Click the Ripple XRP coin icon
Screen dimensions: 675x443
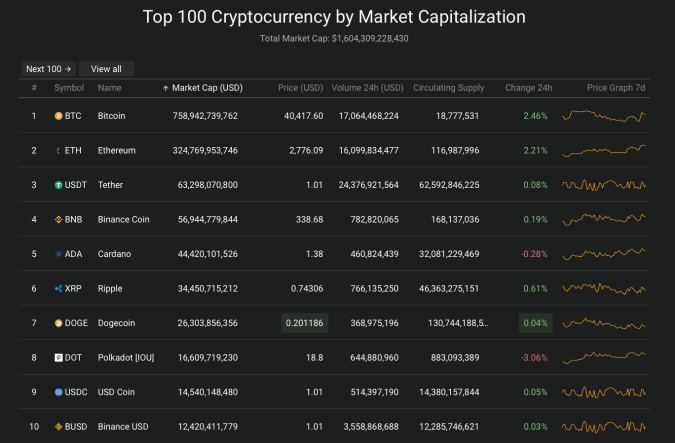(x=59, y=288)
